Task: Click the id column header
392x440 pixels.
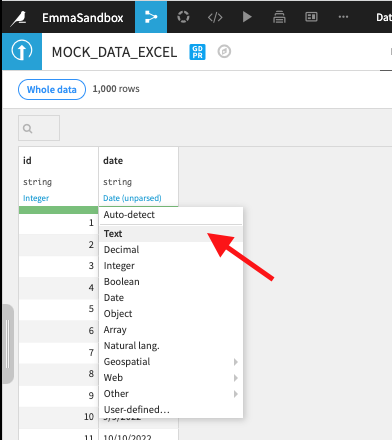Action: (x=27, y=161)
